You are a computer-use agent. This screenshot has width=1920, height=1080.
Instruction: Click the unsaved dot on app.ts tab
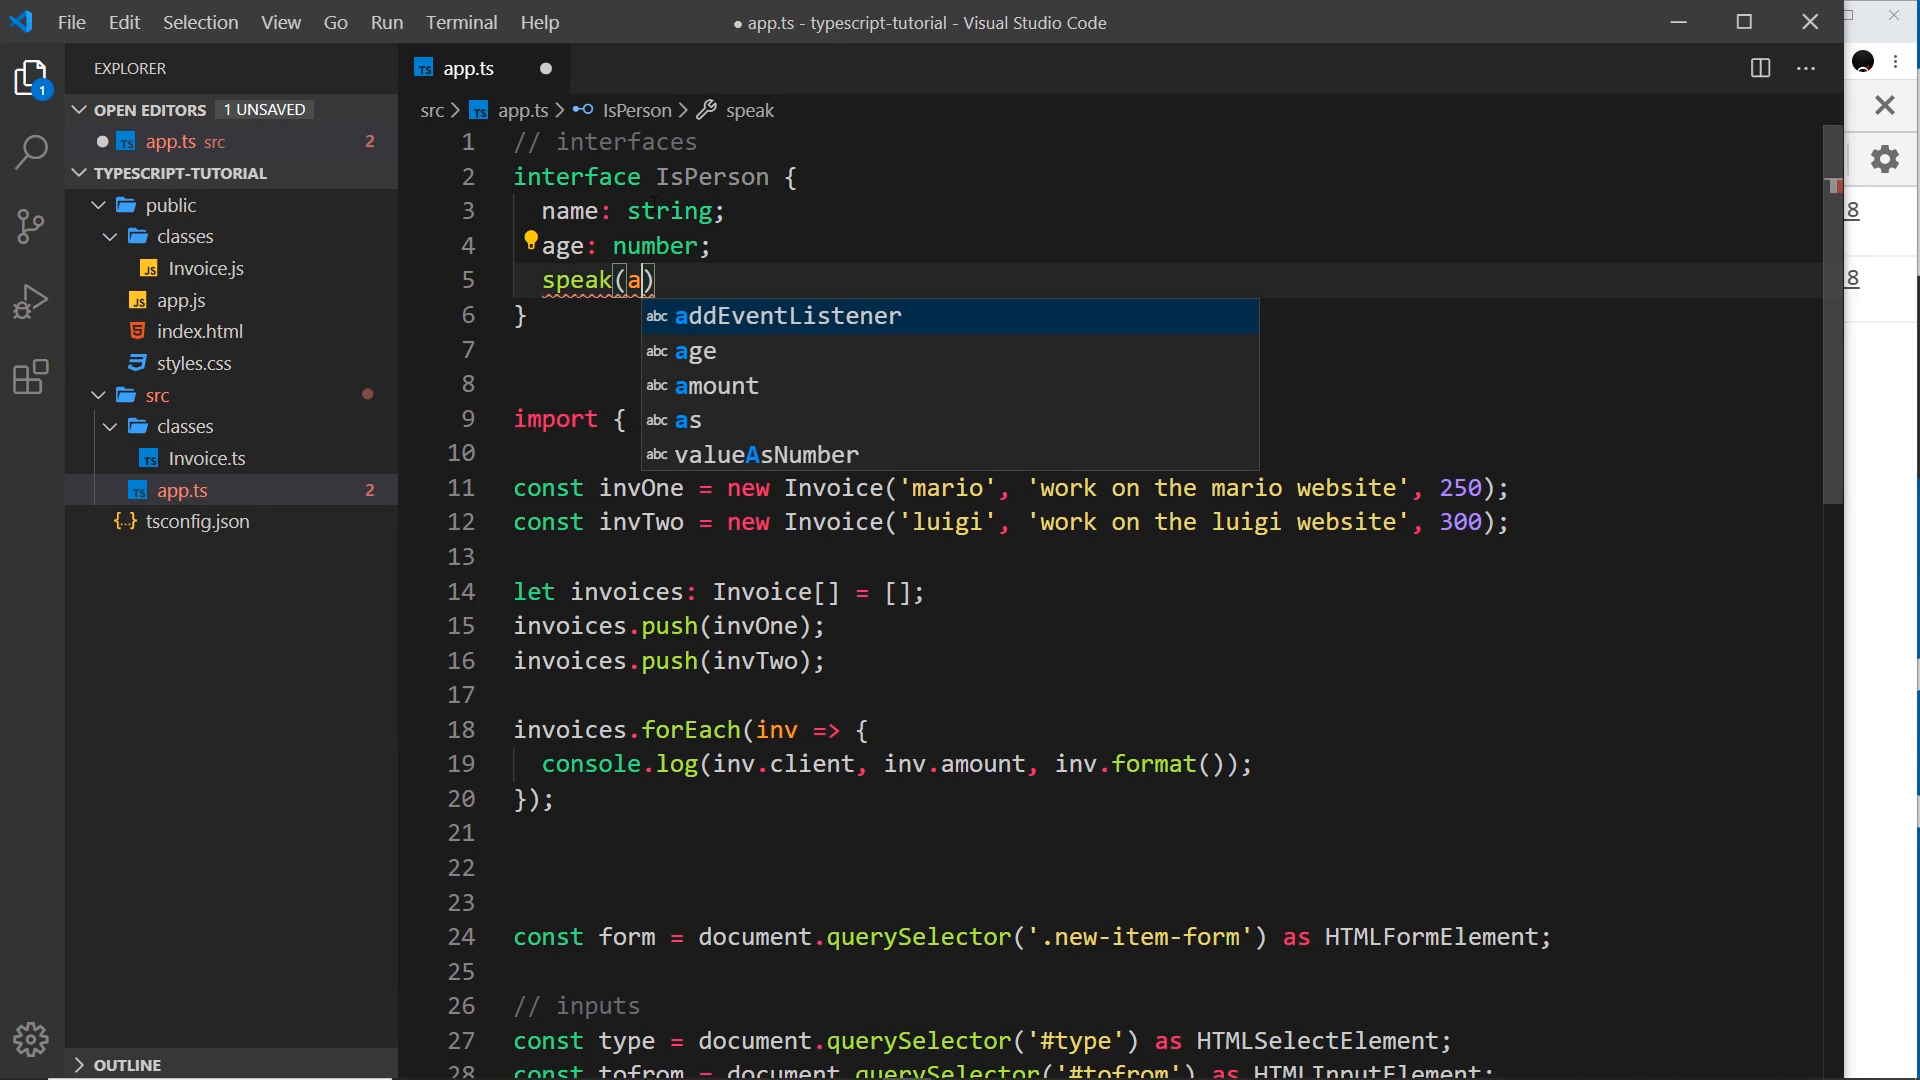[546, 68]
